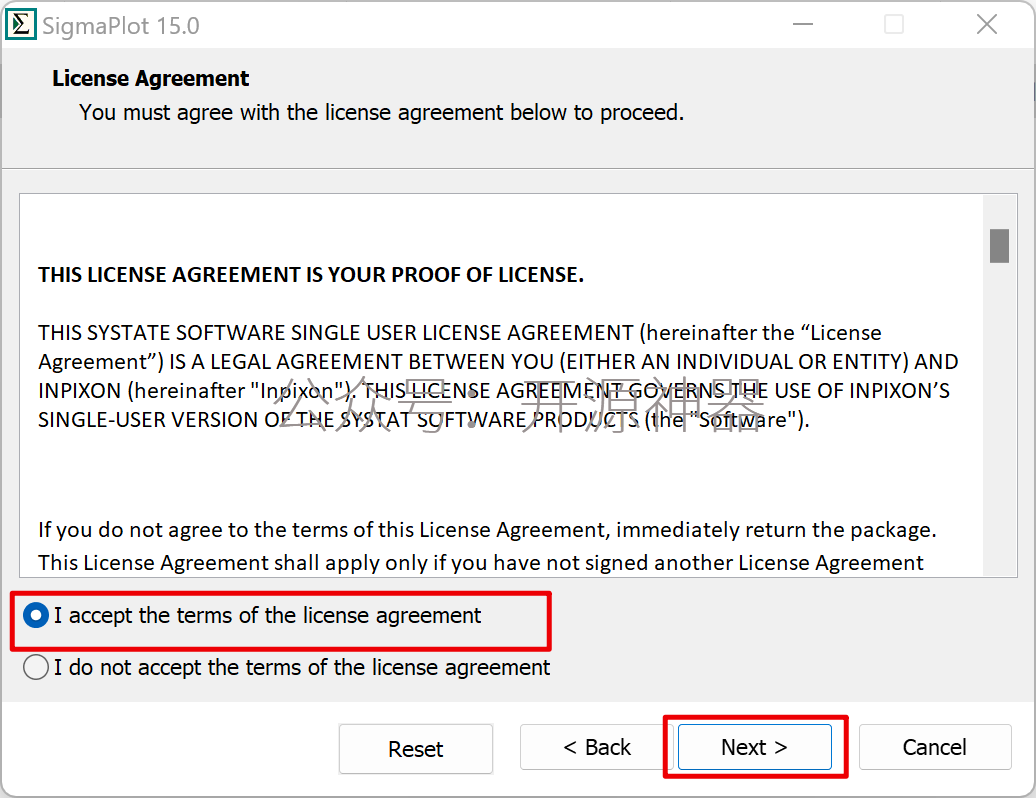Click the "License Agreement" page heading
This screenshot has height=798, width=1036.
coord(151,79)
